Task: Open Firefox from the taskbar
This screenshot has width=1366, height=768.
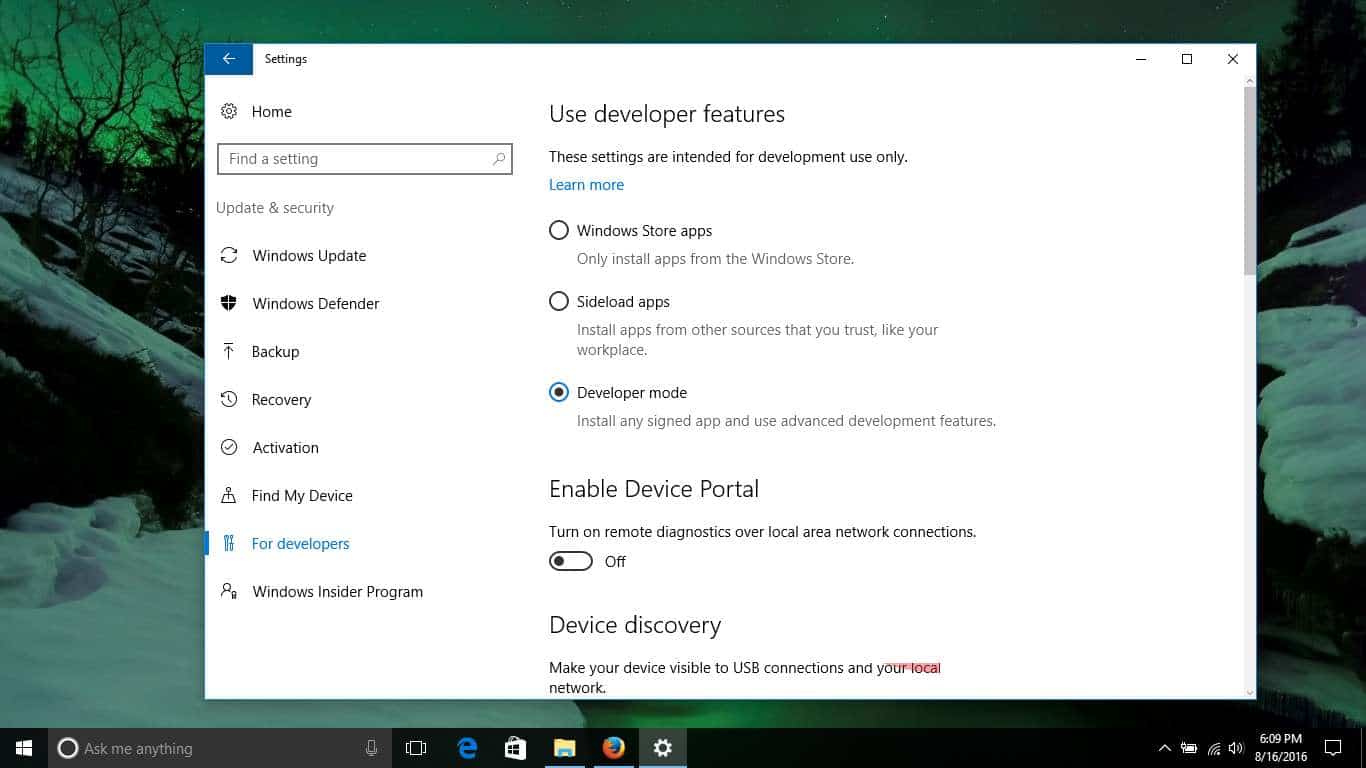Action: pyautogui.click(x=614, y=748)
